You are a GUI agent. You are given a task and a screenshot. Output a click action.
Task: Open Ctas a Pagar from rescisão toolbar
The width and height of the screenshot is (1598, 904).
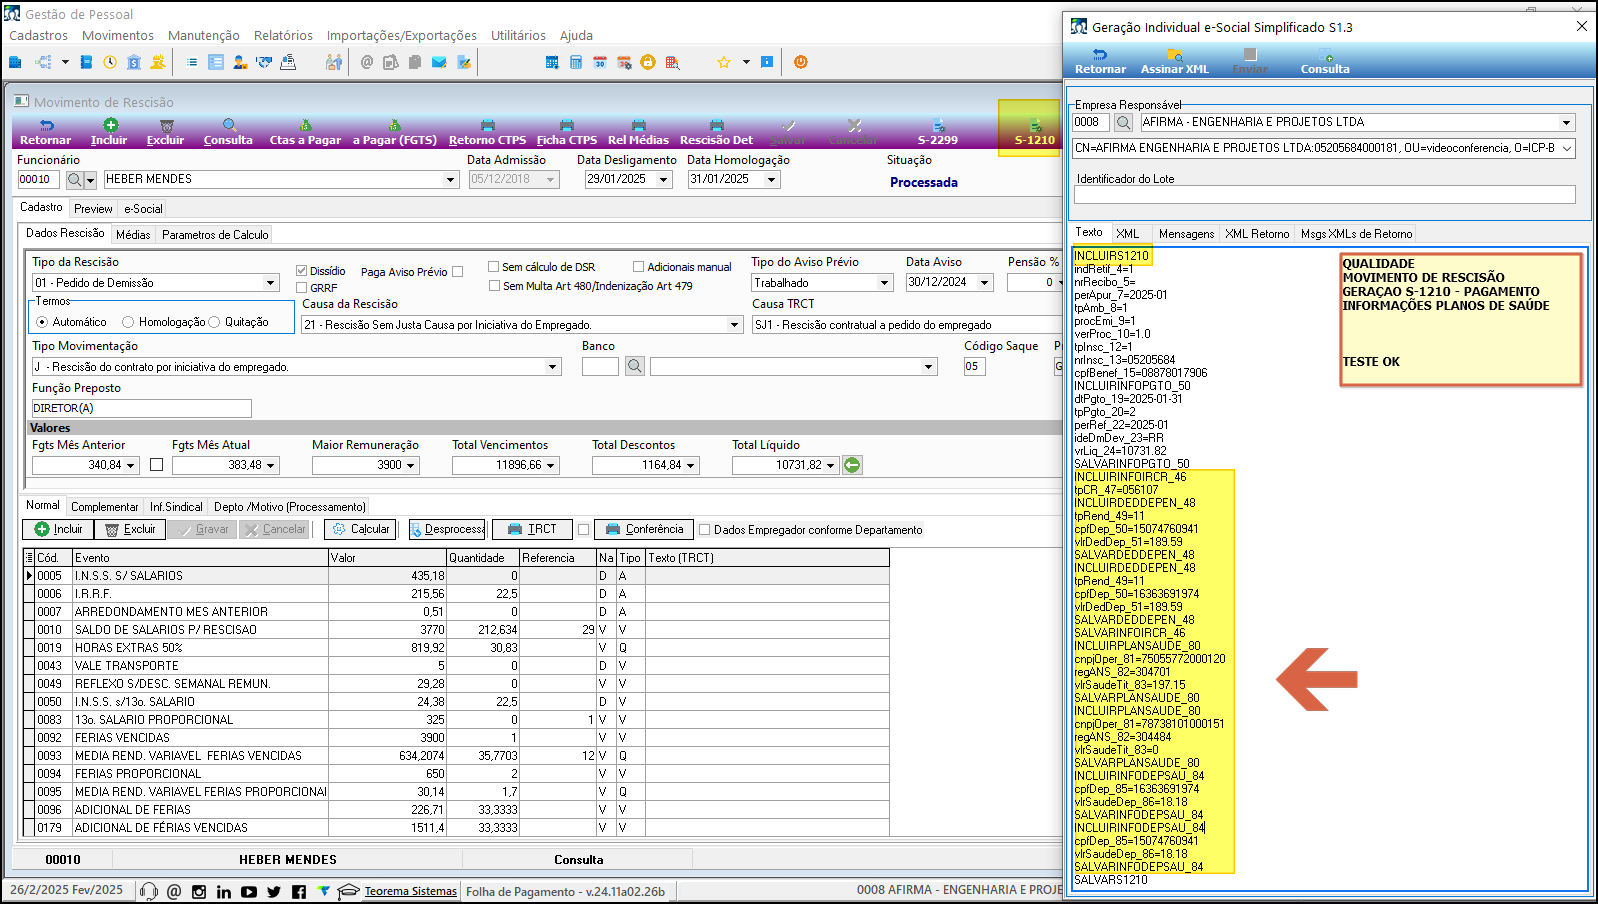[305, 132]
